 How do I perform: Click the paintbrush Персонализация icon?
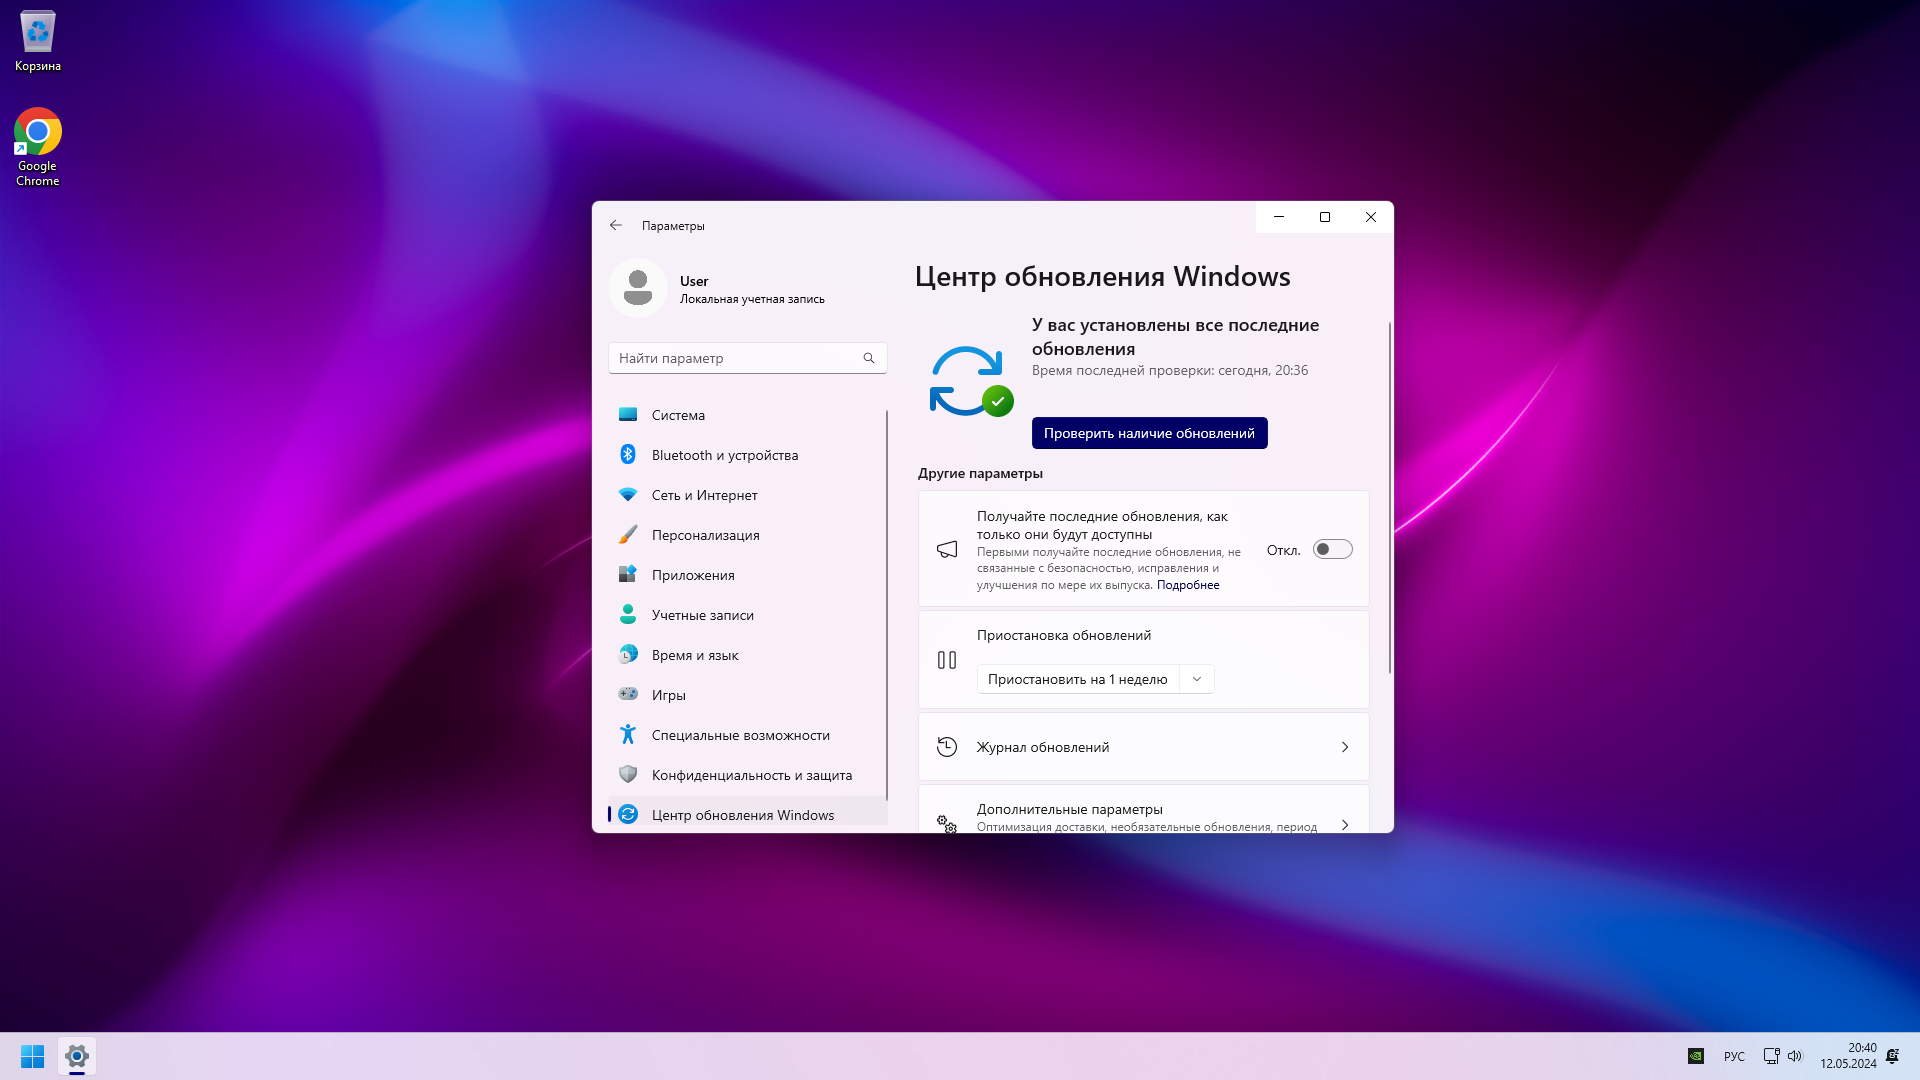pyautogui.click(x=628, y=535)
